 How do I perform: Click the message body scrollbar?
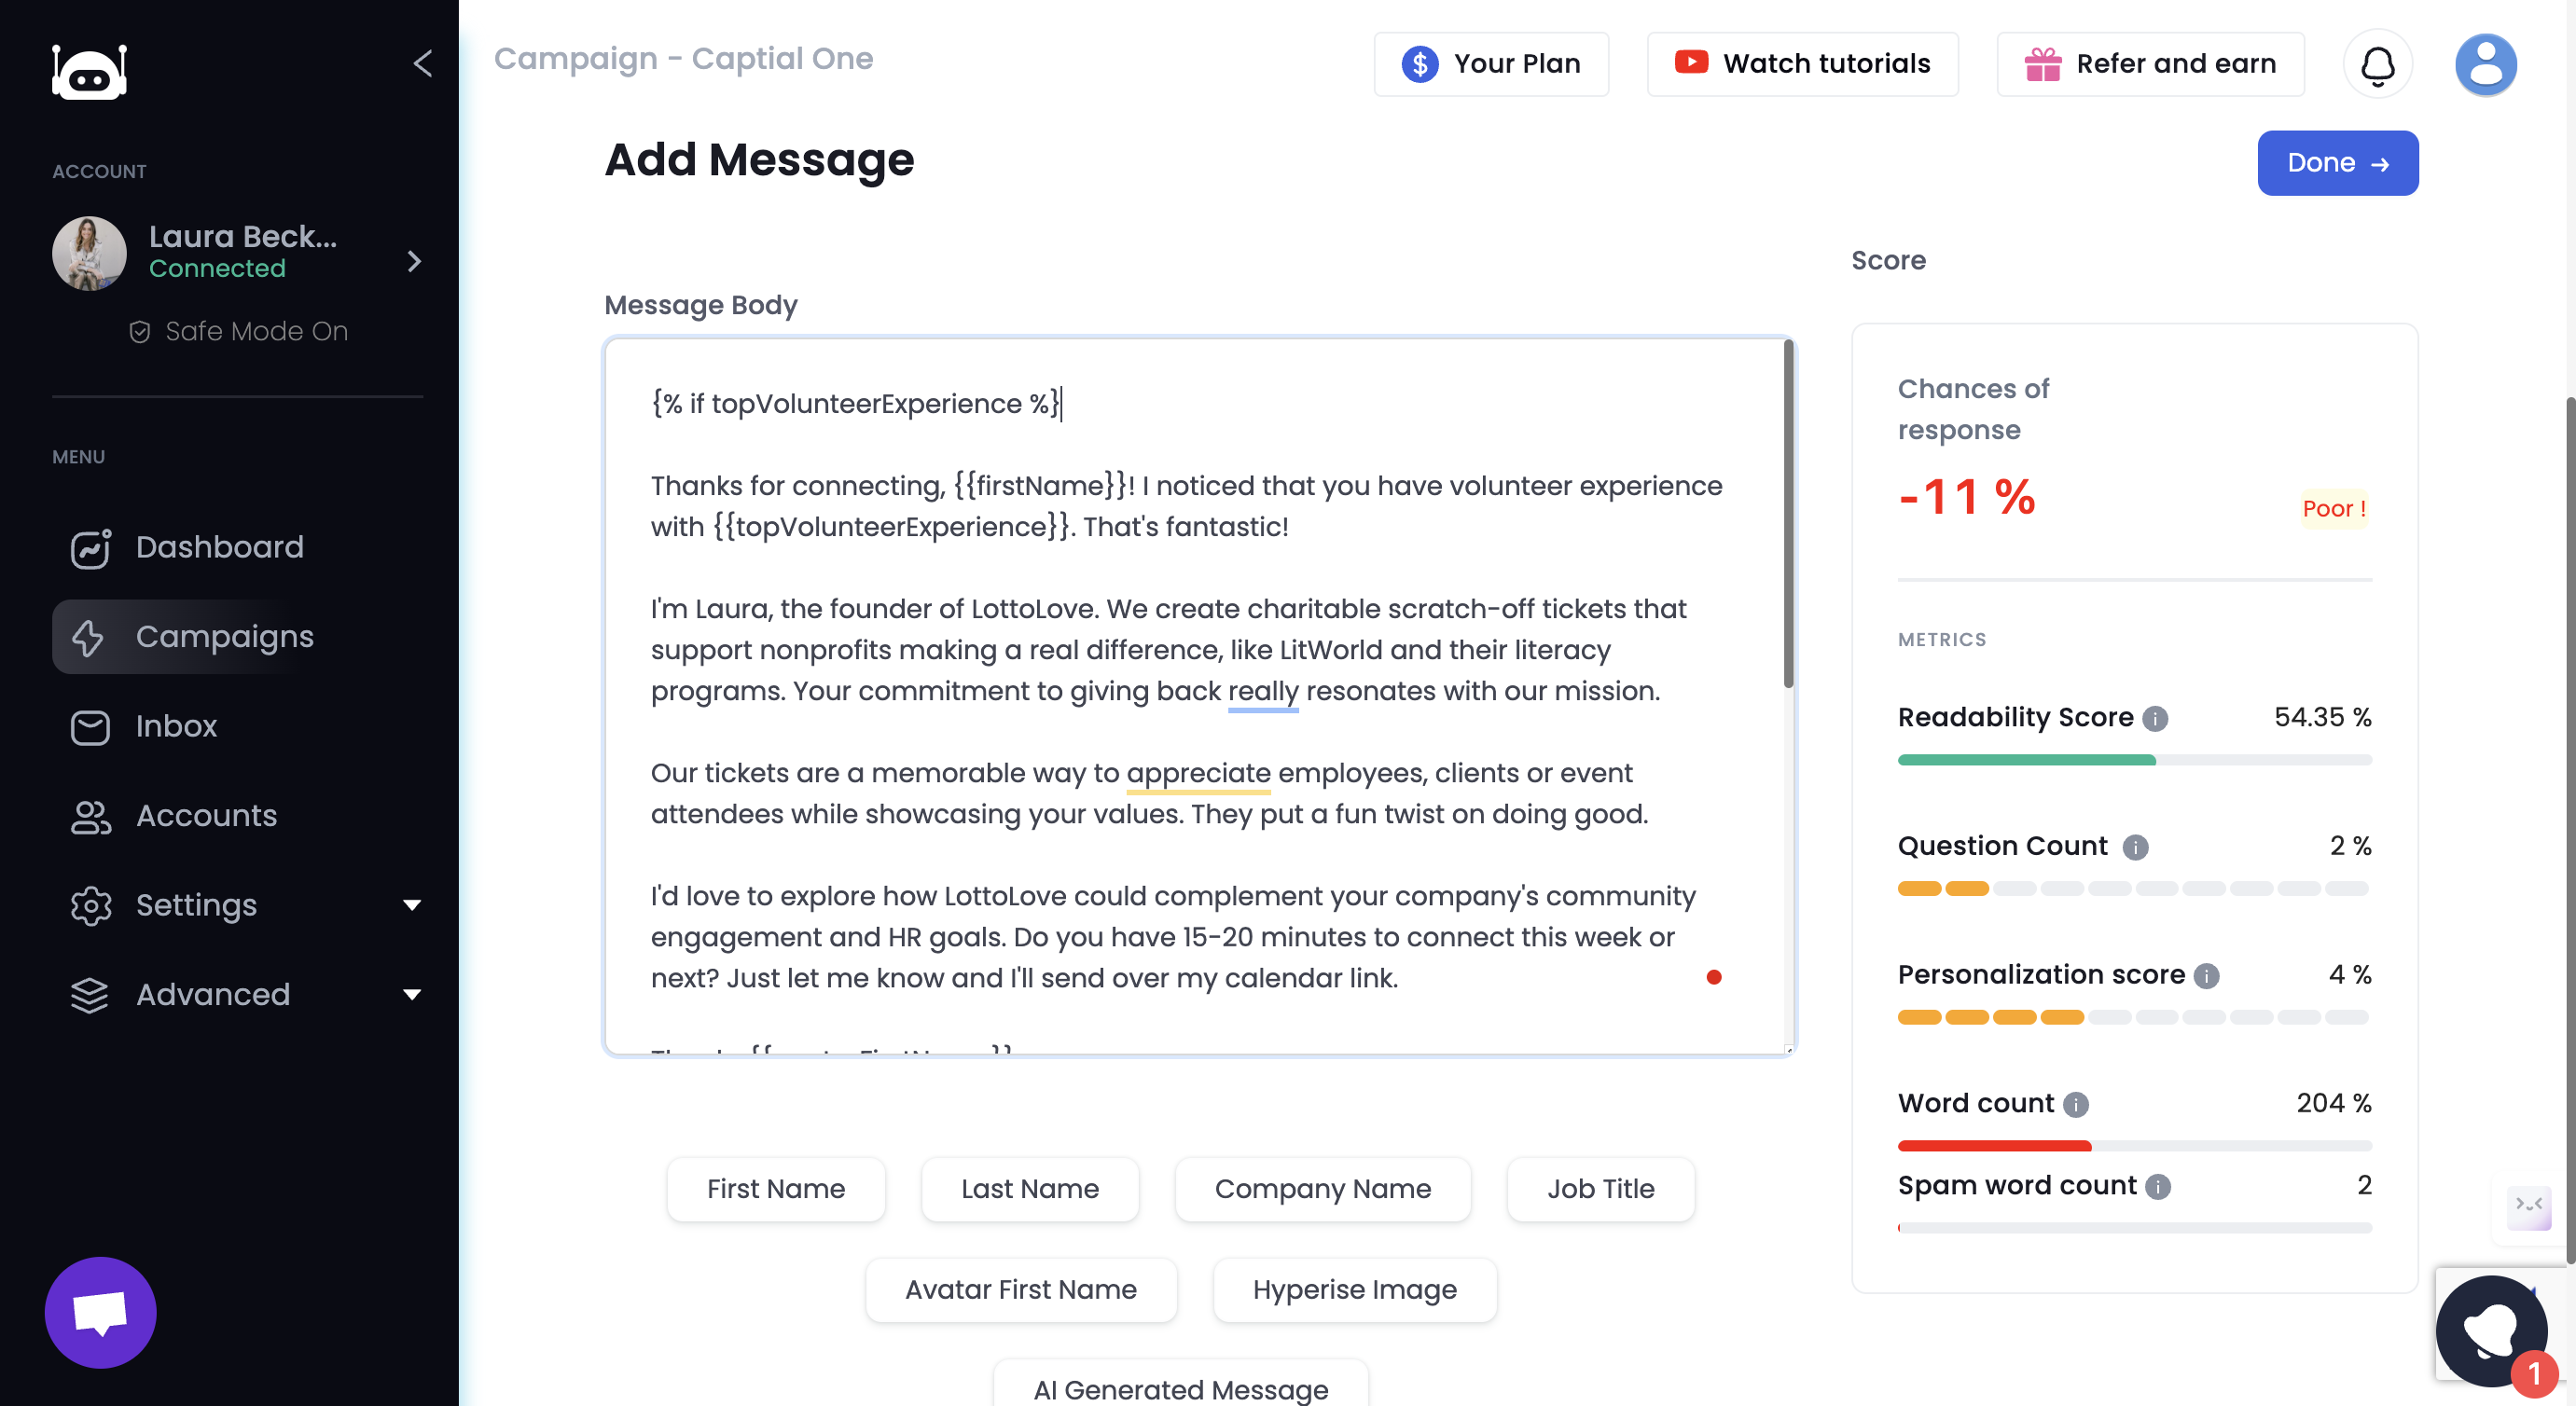[1788, 514]
